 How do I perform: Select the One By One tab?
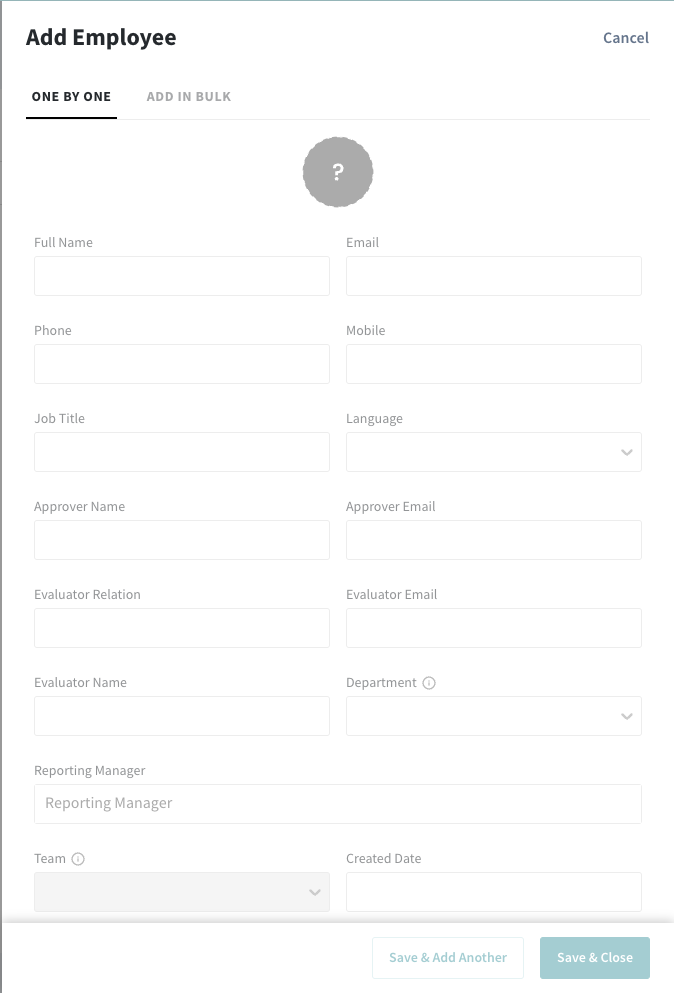(x=71, y=97)
